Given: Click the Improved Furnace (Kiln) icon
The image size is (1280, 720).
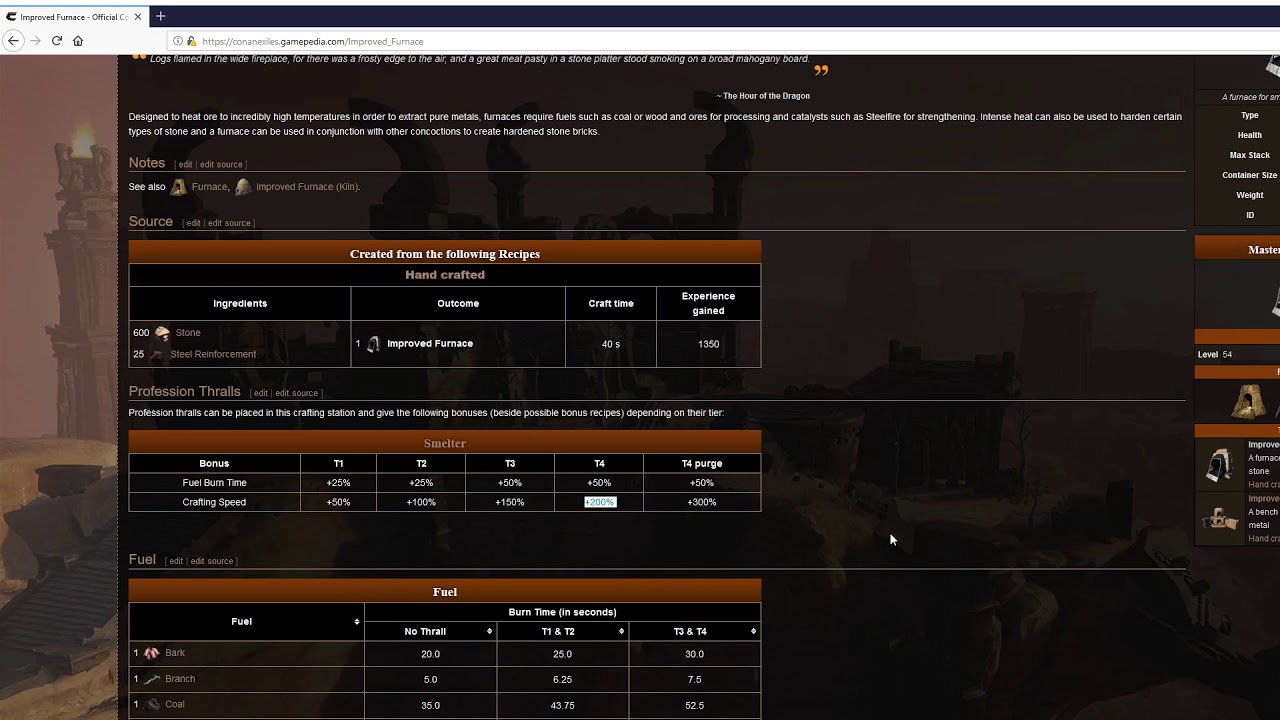Looking at the screenshot, I should (x=243, y=187).
